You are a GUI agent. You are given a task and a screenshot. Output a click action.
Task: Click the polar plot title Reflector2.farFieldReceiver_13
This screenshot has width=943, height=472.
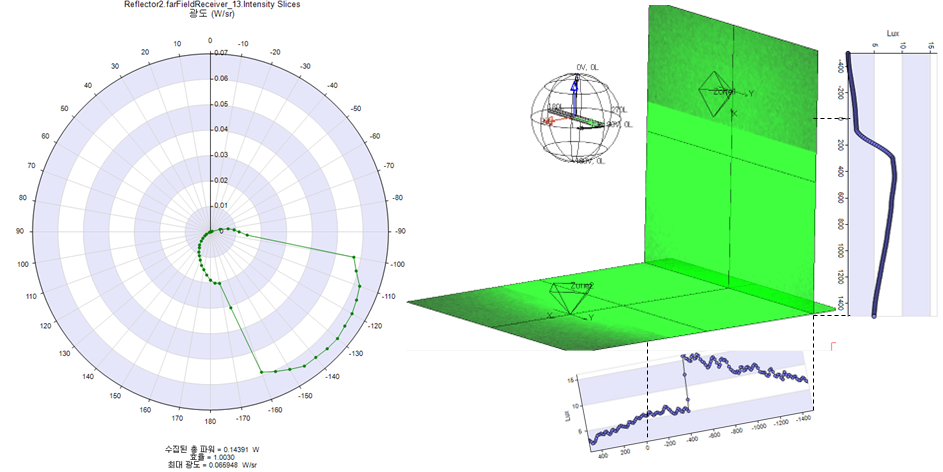click(x=209, y=5)
